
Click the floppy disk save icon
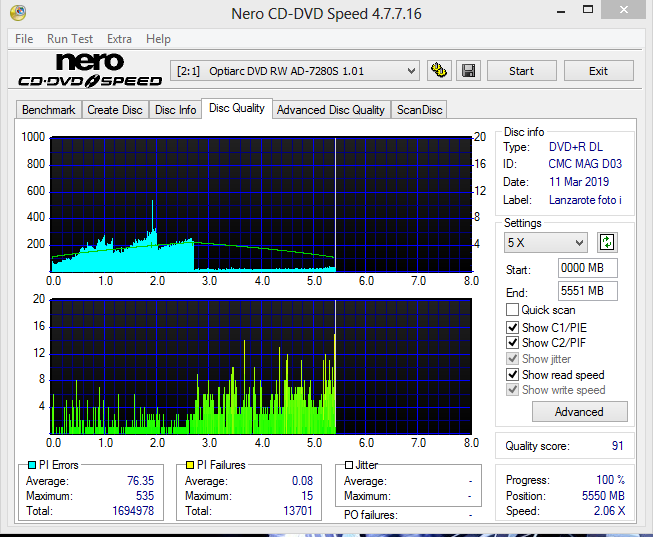(469, 70)
